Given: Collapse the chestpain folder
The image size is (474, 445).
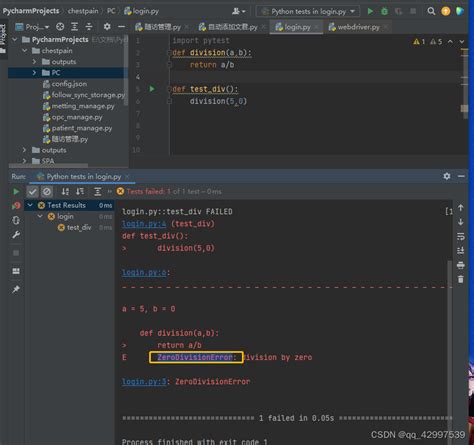Looking at the screenshot, I should (x=25, y=51).
